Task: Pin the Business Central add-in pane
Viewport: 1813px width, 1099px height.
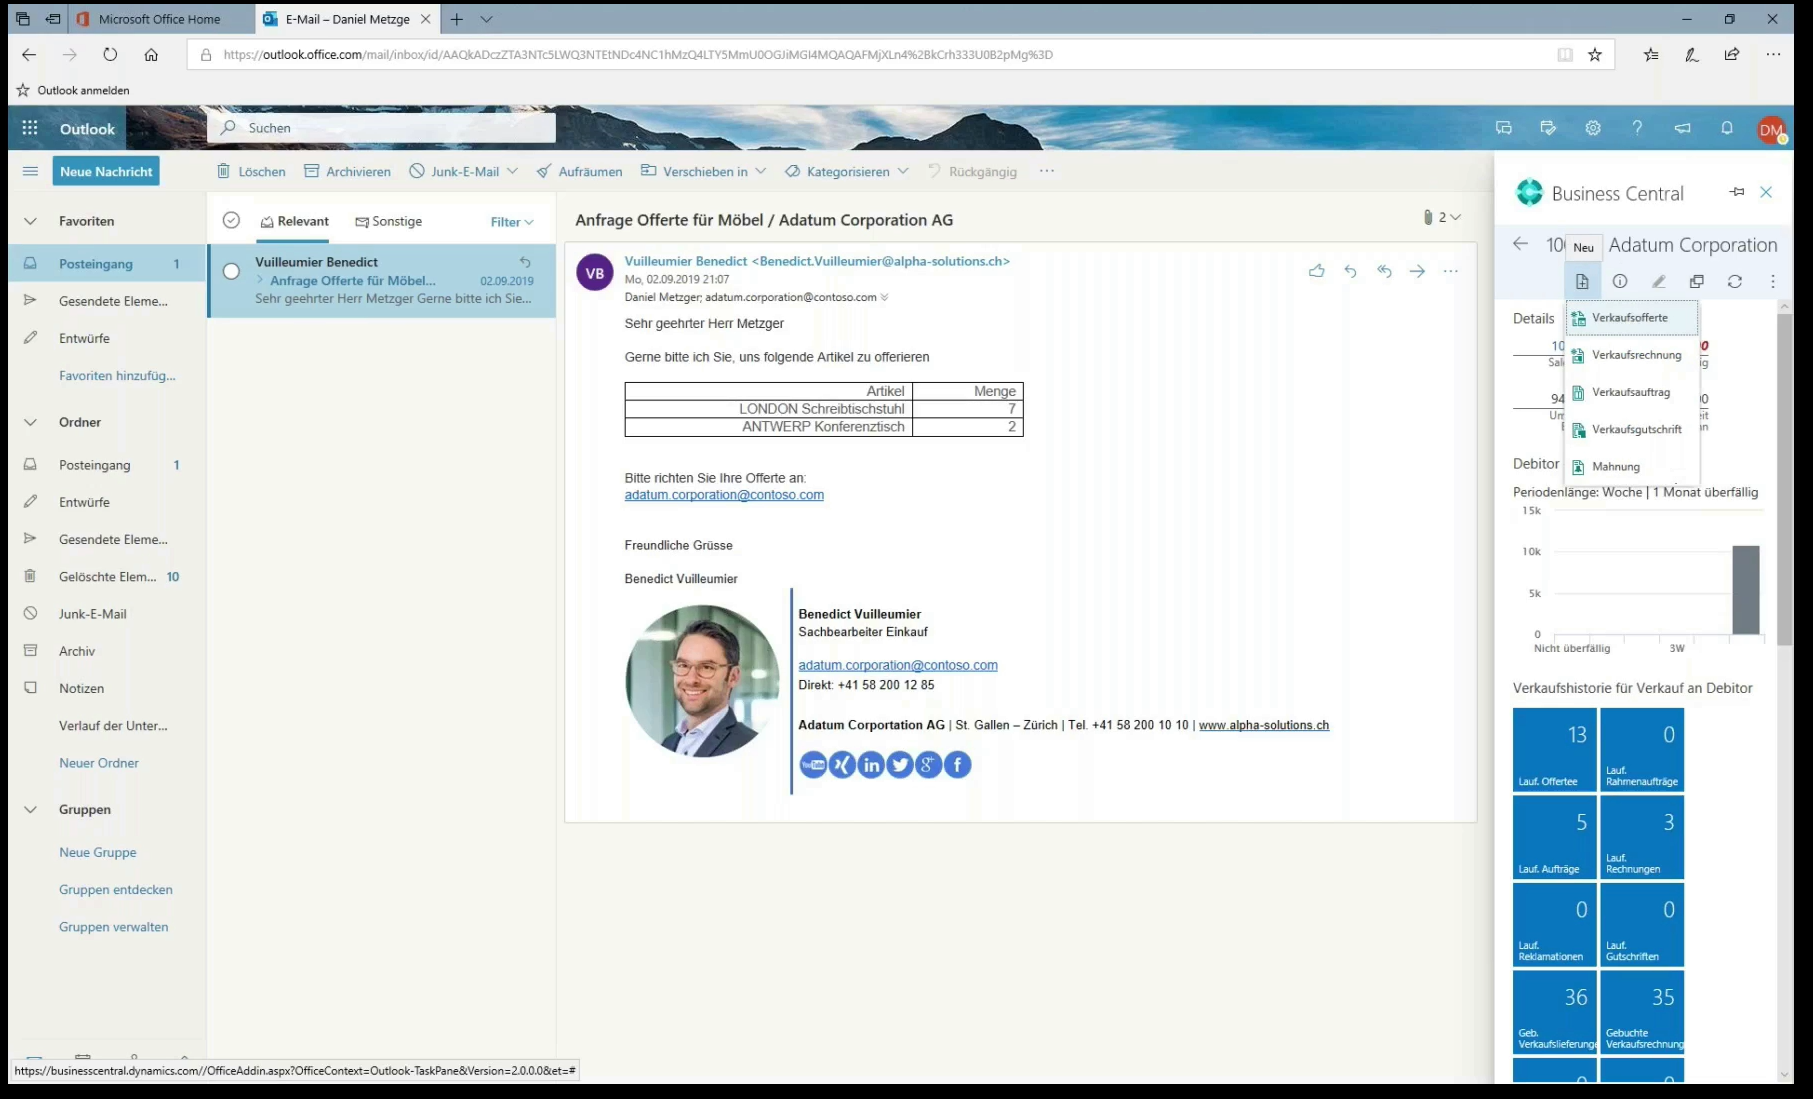Action: coord(1737,192)
